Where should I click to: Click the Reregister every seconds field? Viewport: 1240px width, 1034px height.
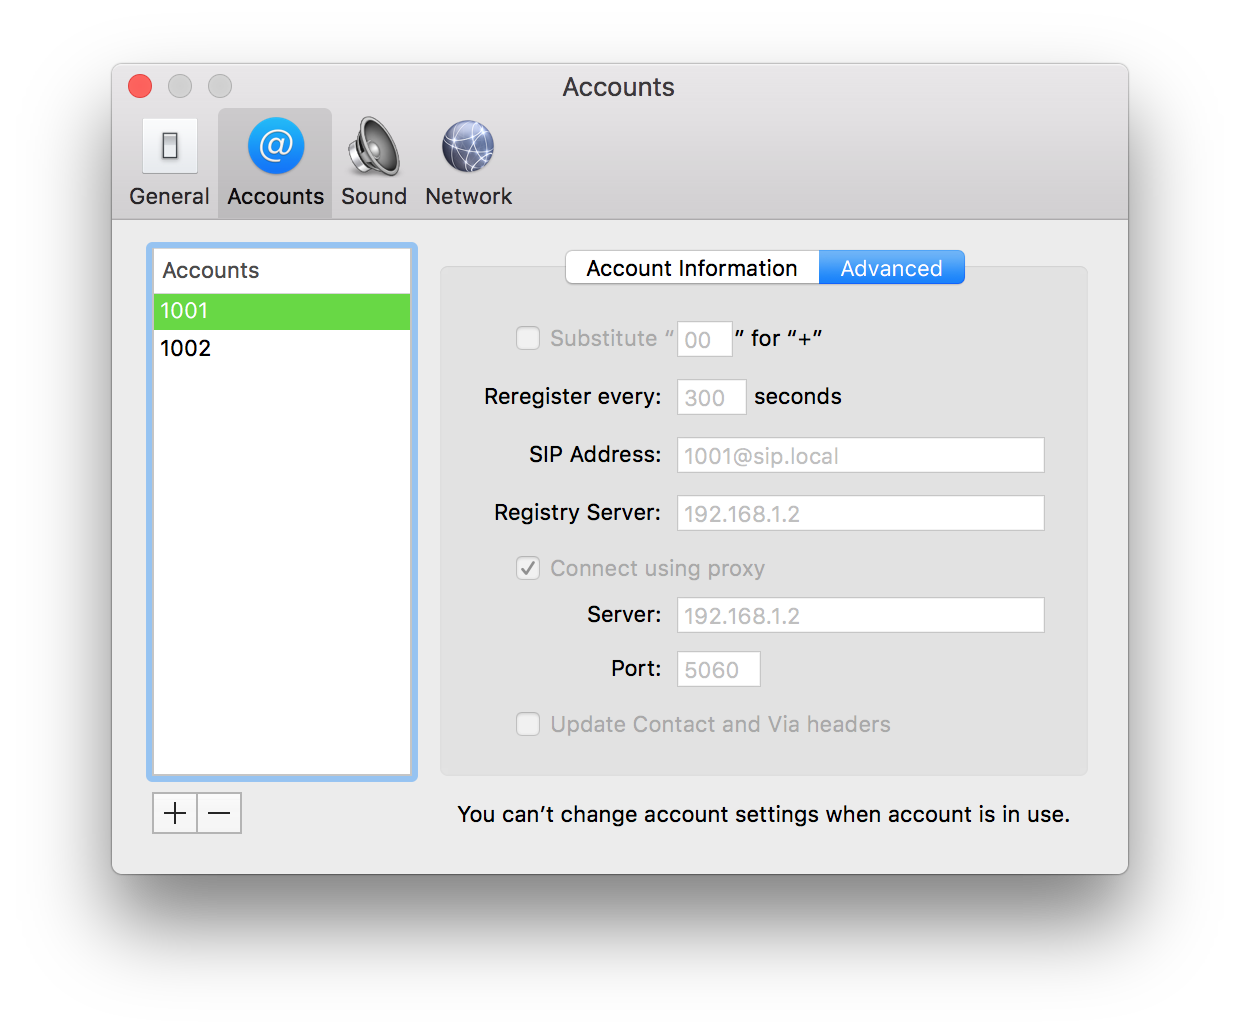coord(712,397)
